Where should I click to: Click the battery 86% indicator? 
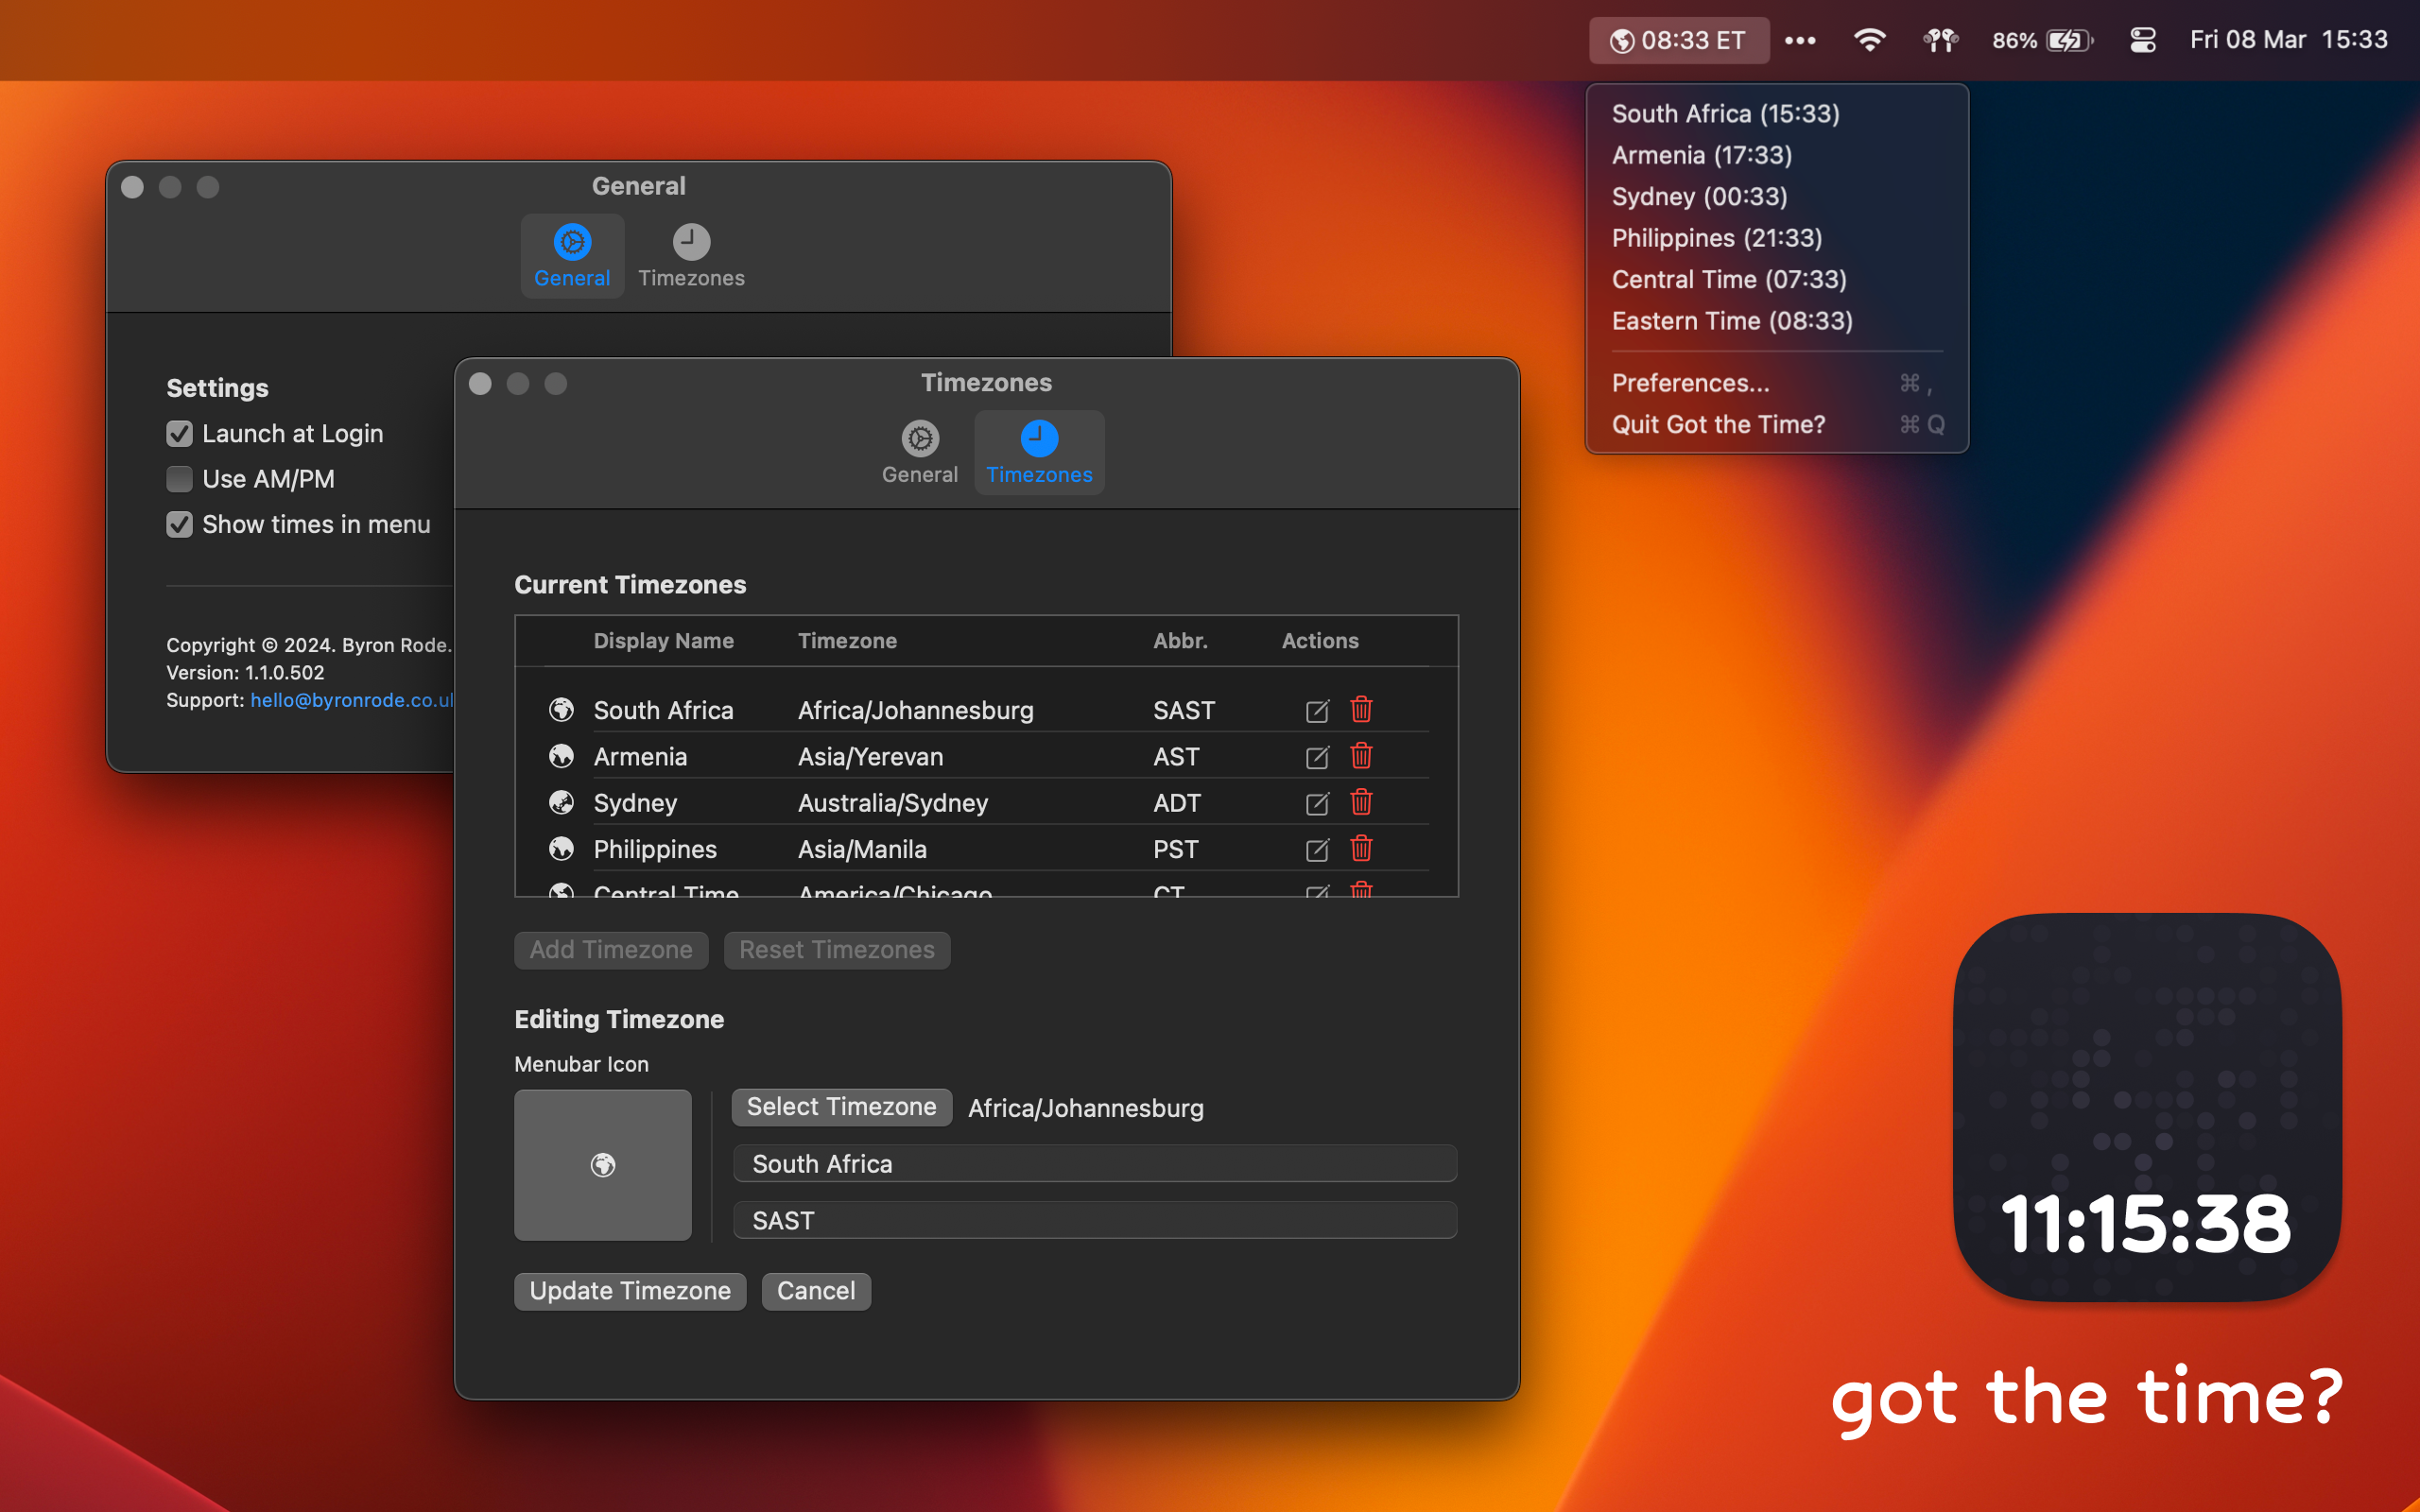(2042, 40)
